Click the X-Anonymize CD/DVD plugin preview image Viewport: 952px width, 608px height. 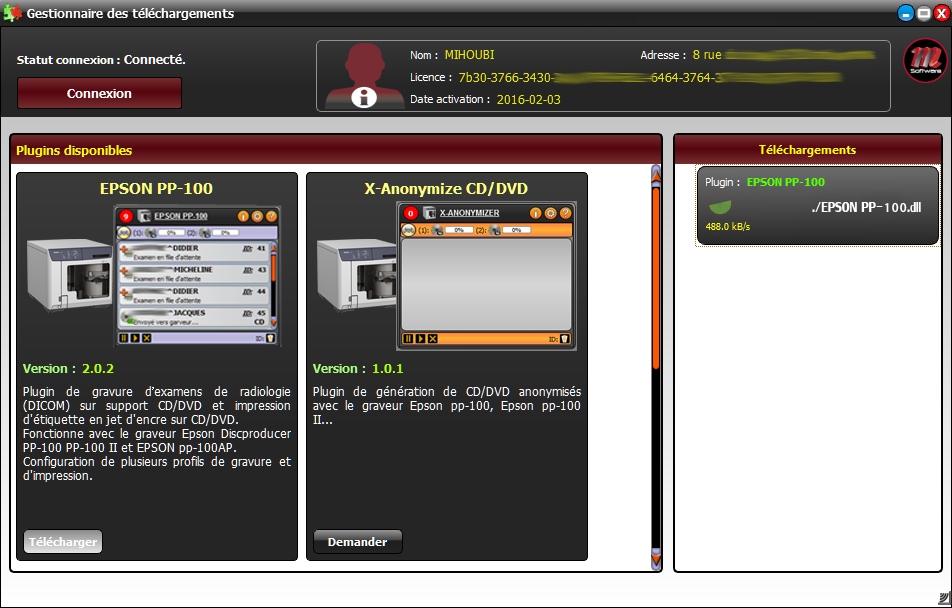[x=445, y=276]
